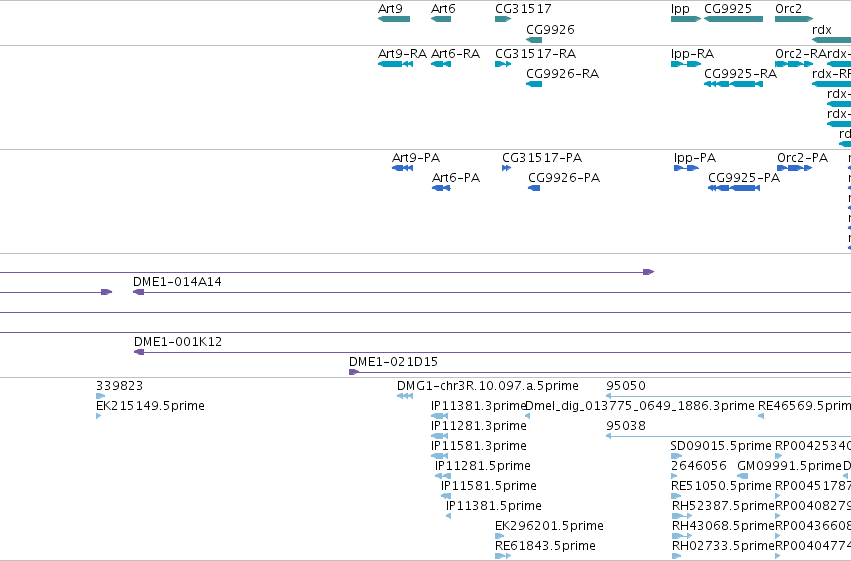Screen dimensions: 851x561
Task: Select the Art9-PA protein feature
Action: pyautogui.click(x=402, y=168)
